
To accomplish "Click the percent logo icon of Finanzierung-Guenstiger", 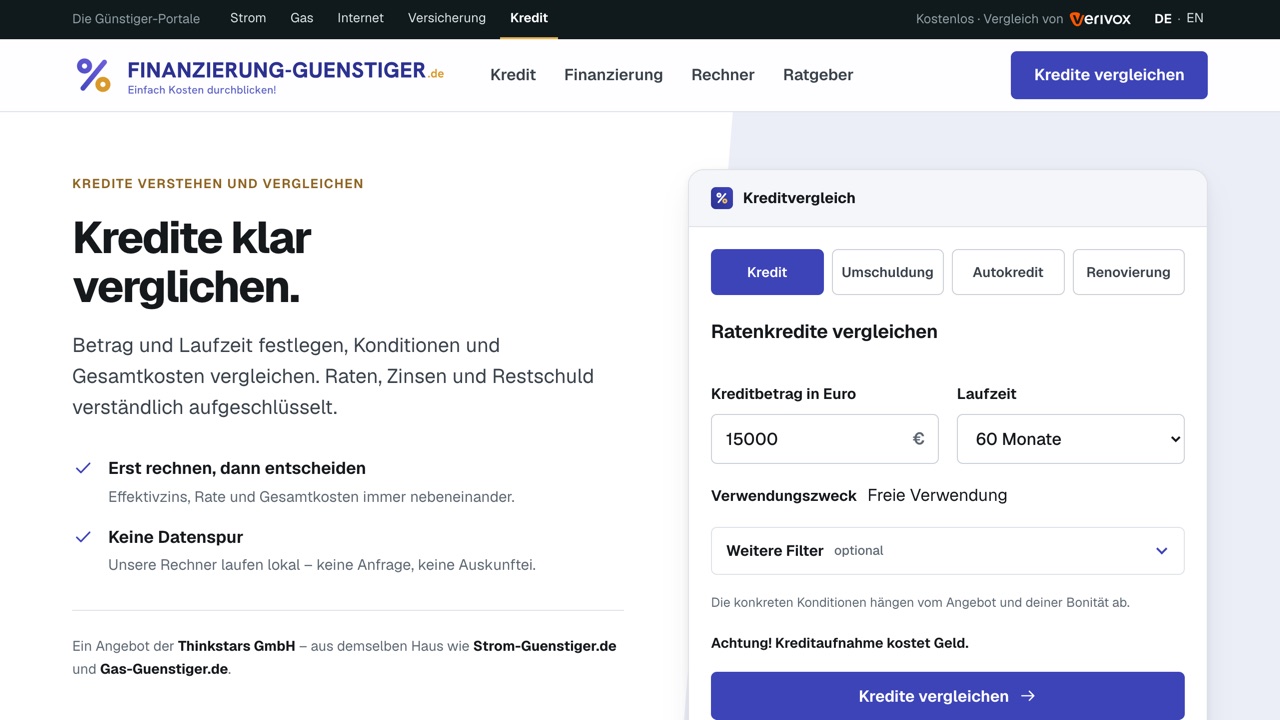I will (x=94, y=75).
